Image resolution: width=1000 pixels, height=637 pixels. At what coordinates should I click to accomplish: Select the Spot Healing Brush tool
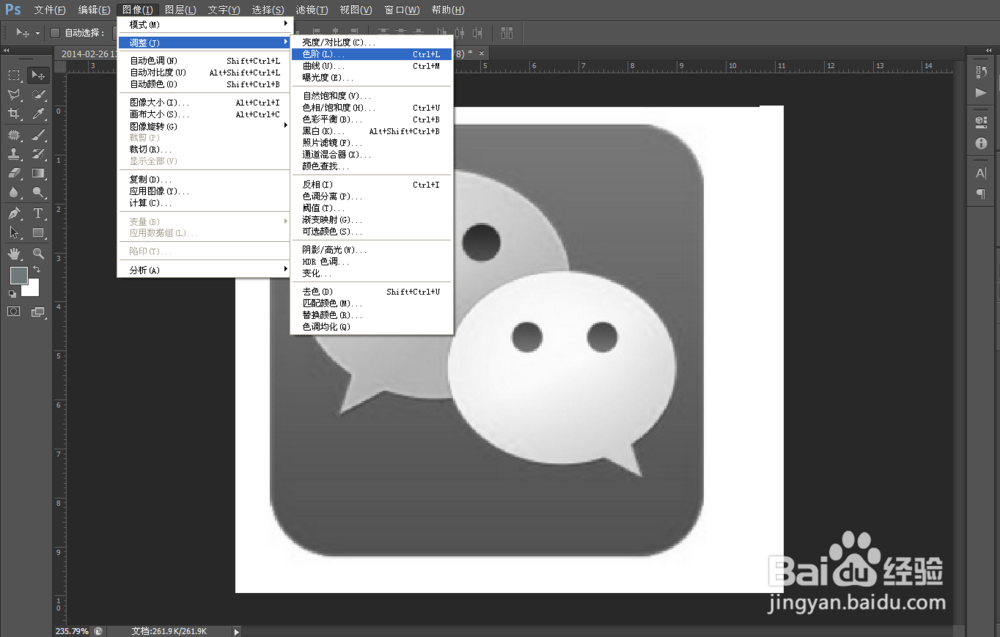[x=14, y=135]
